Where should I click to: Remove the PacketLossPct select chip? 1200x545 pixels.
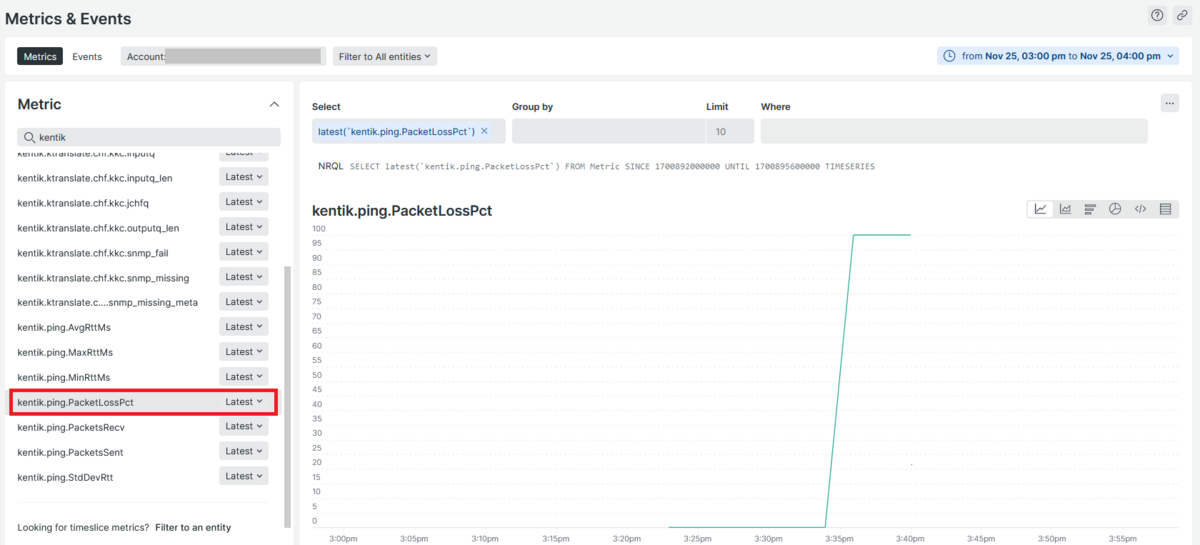(485, 131)
